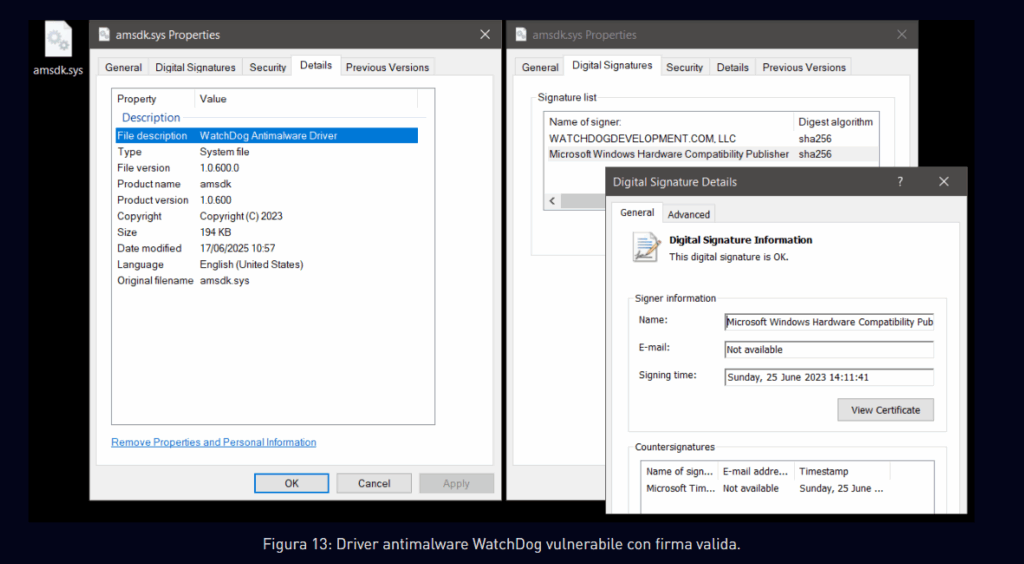
Task: Click file icon in right Properties title bar
Action: click(520, 35)
